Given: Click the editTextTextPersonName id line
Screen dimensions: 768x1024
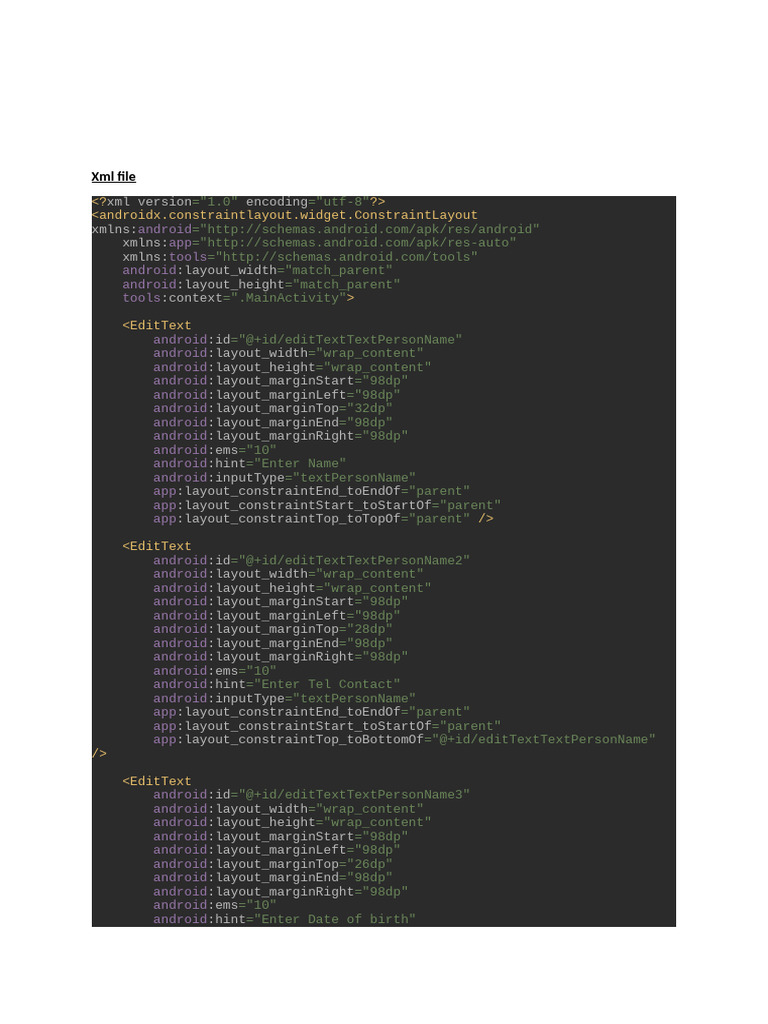Looking at the screenshot, I should click(308, 340).
